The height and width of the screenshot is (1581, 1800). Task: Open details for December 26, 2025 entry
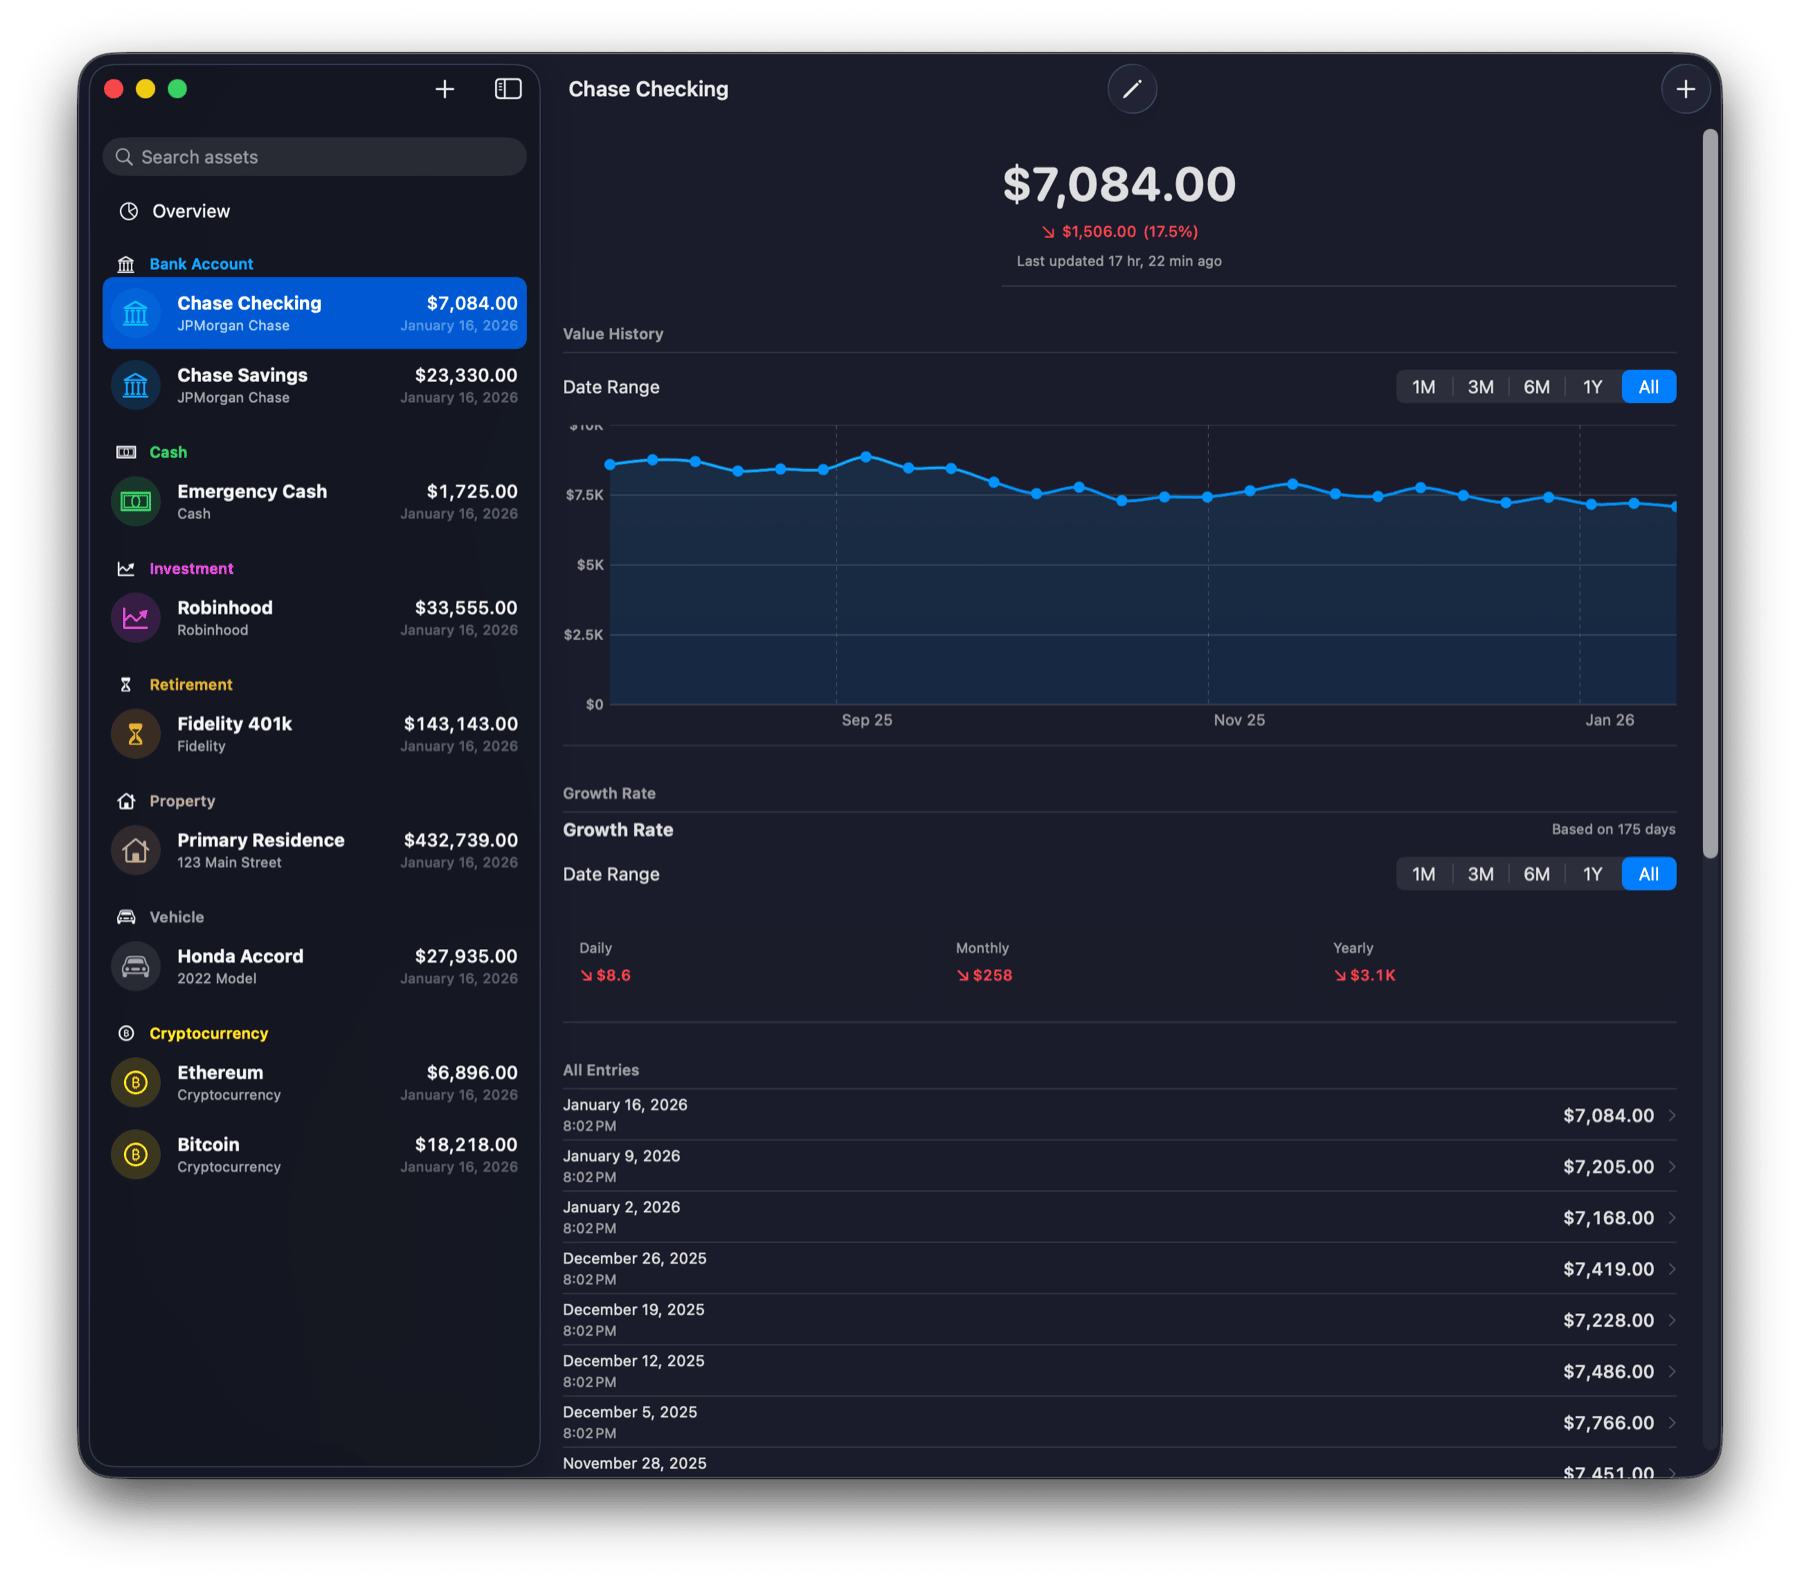pos(1674,1268)
